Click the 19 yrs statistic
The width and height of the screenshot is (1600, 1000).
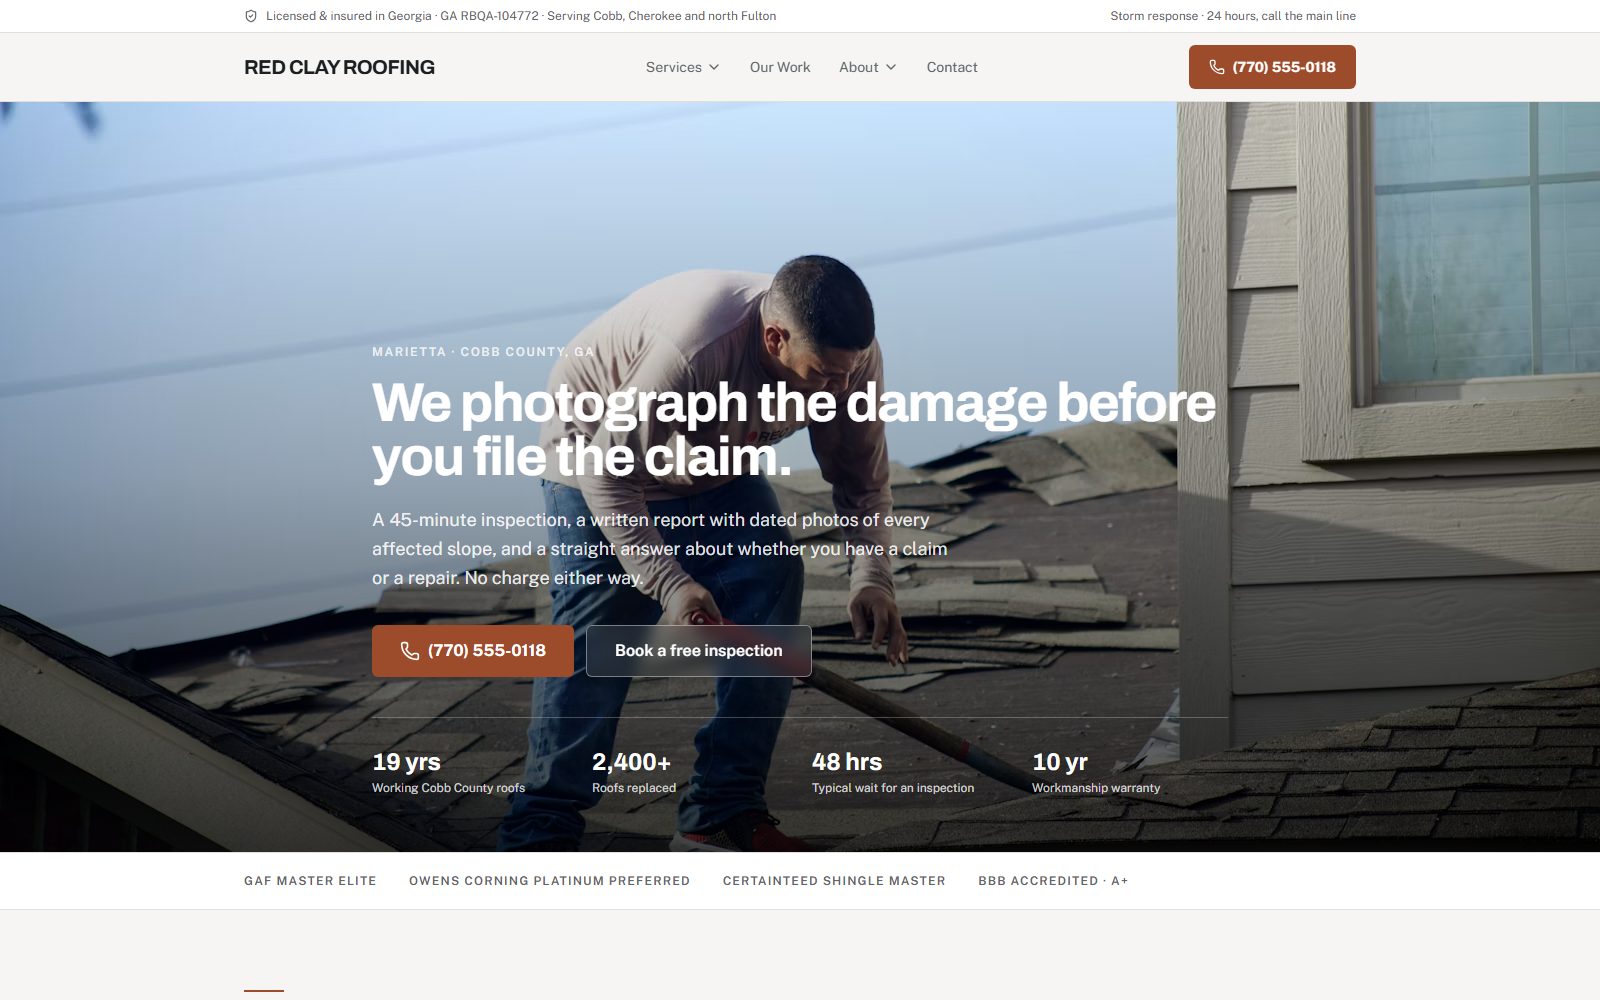coord(448,773)
